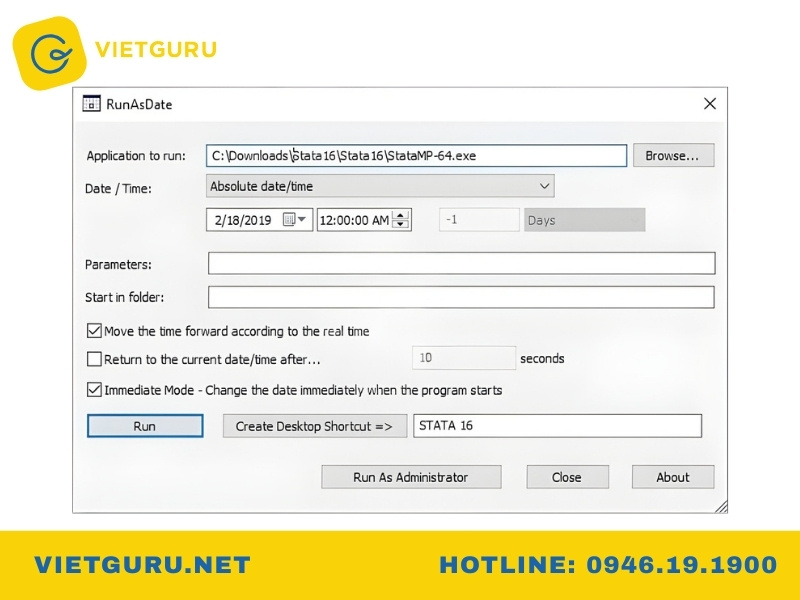Image resolution: width=800 pixels, height=600 pixels.
Task: Increase the time with the up spinner arrow
Action: pos(401,215)
